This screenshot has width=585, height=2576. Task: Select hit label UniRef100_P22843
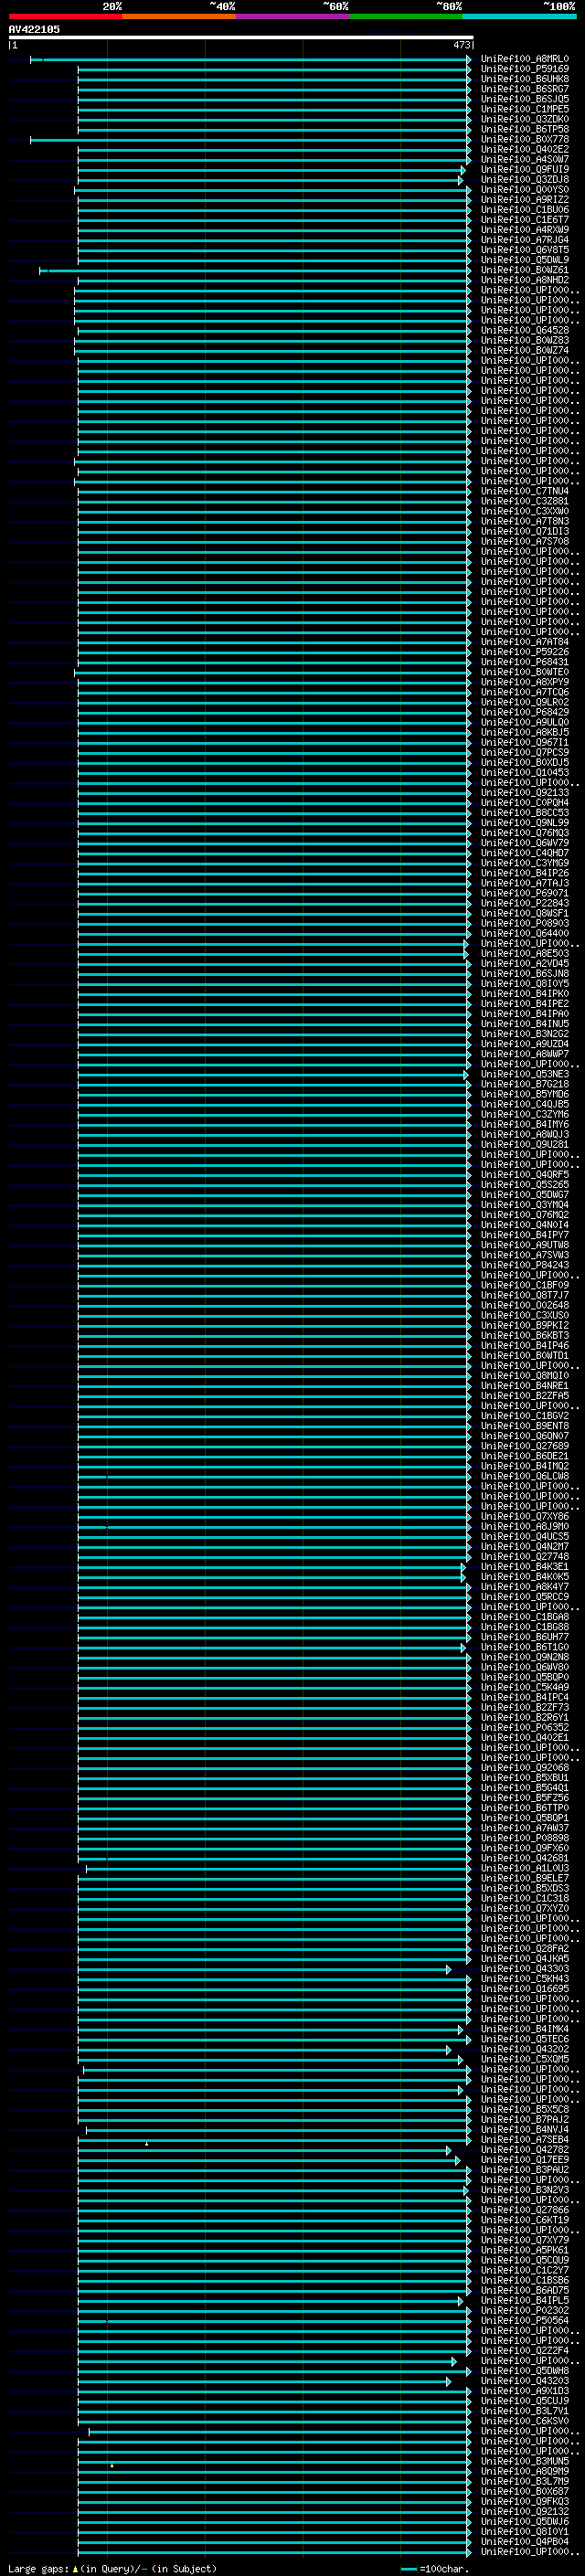pyautogui.click(x=524, y=903)
